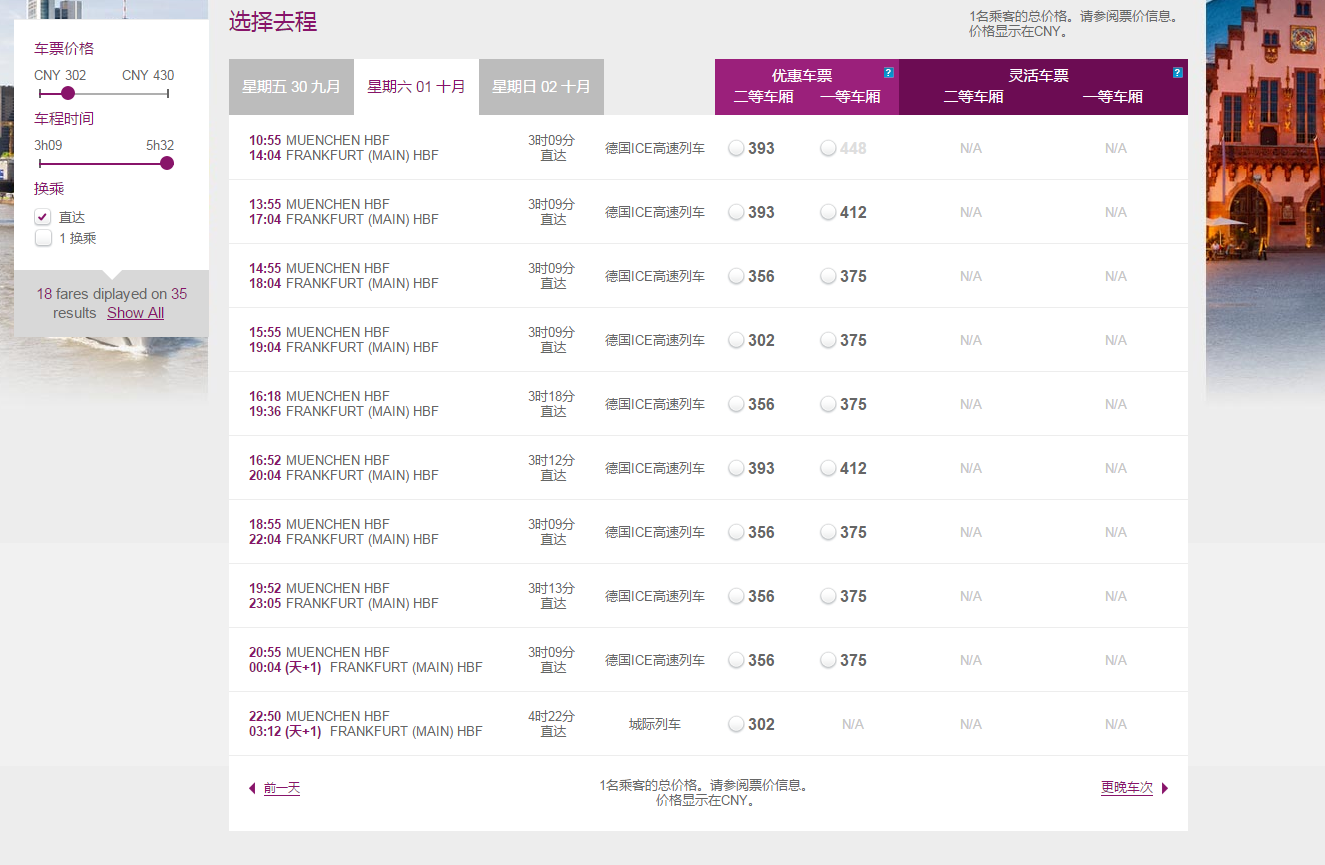This screenshot has height=865, width=1325.
Task: Go to 前一天 previous day
Action: [282, 788]
